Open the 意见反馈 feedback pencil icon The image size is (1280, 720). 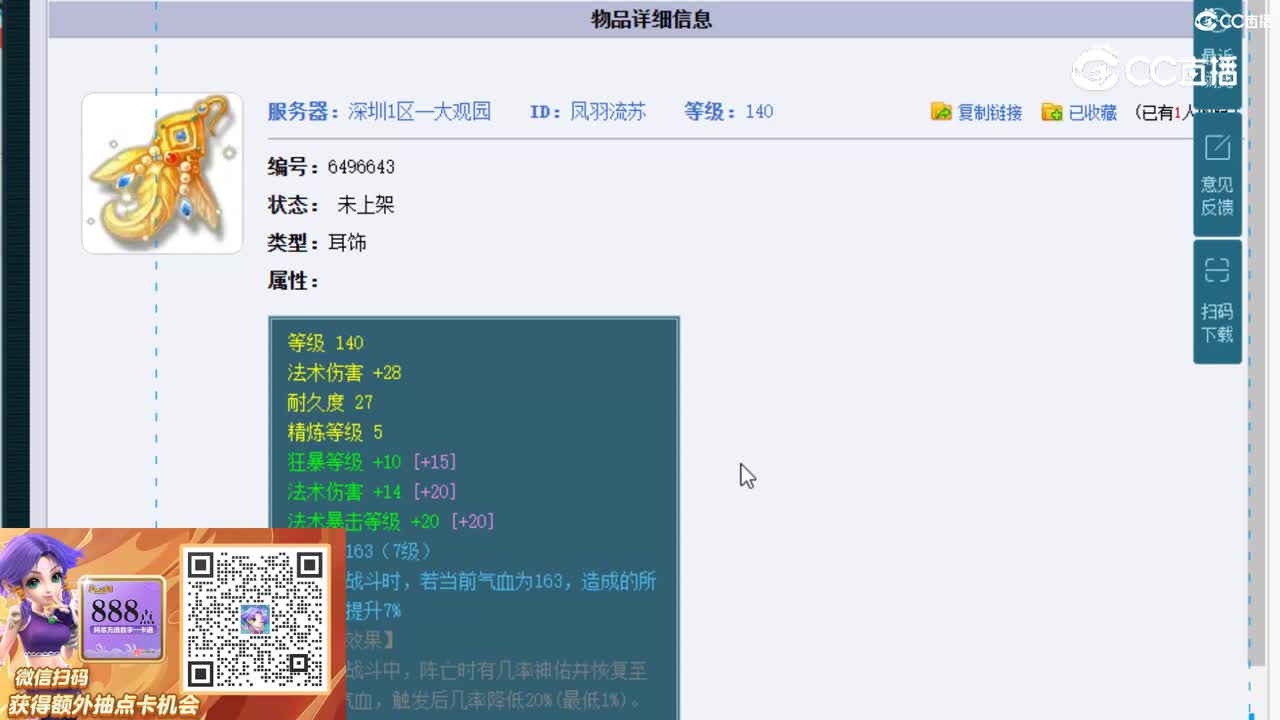coord(1216,147)
